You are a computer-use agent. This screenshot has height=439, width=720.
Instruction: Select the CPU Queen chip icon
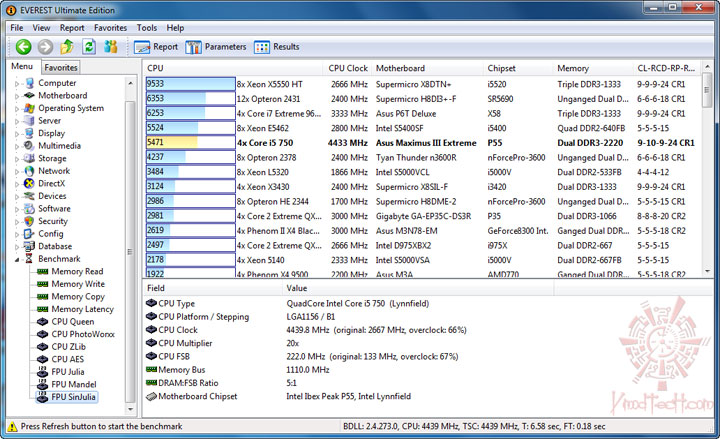tap(43, 321)
